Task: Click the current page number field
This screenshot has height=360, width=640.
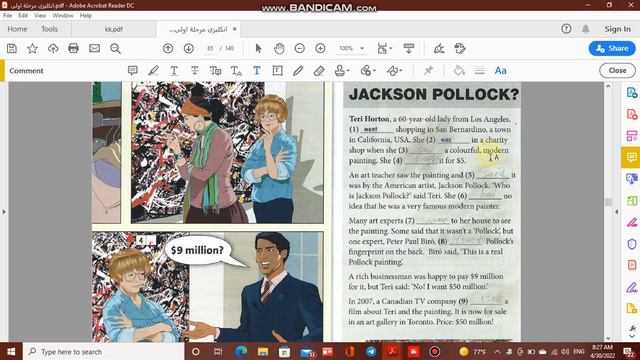Action: [x=210, y=49]
